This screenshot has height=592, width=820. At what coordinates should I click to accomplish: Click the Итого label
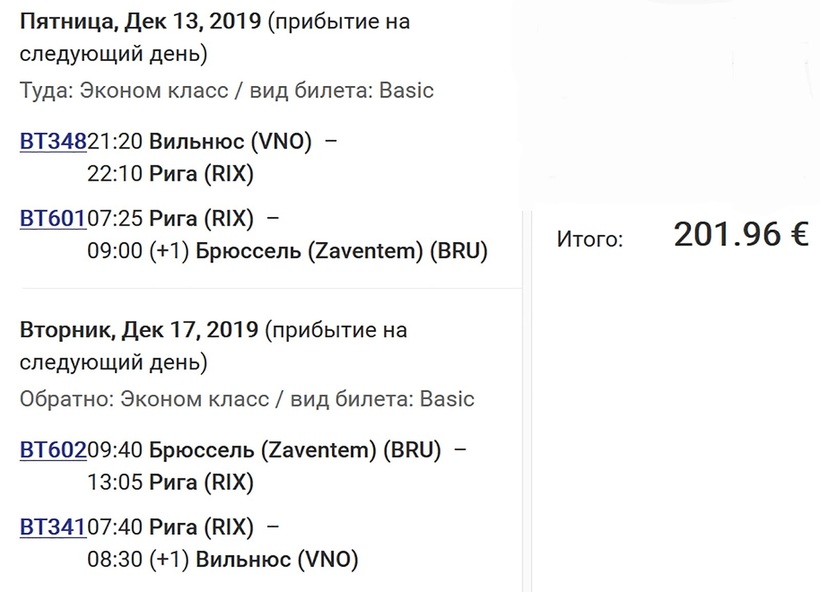click(x=590, y=239)
